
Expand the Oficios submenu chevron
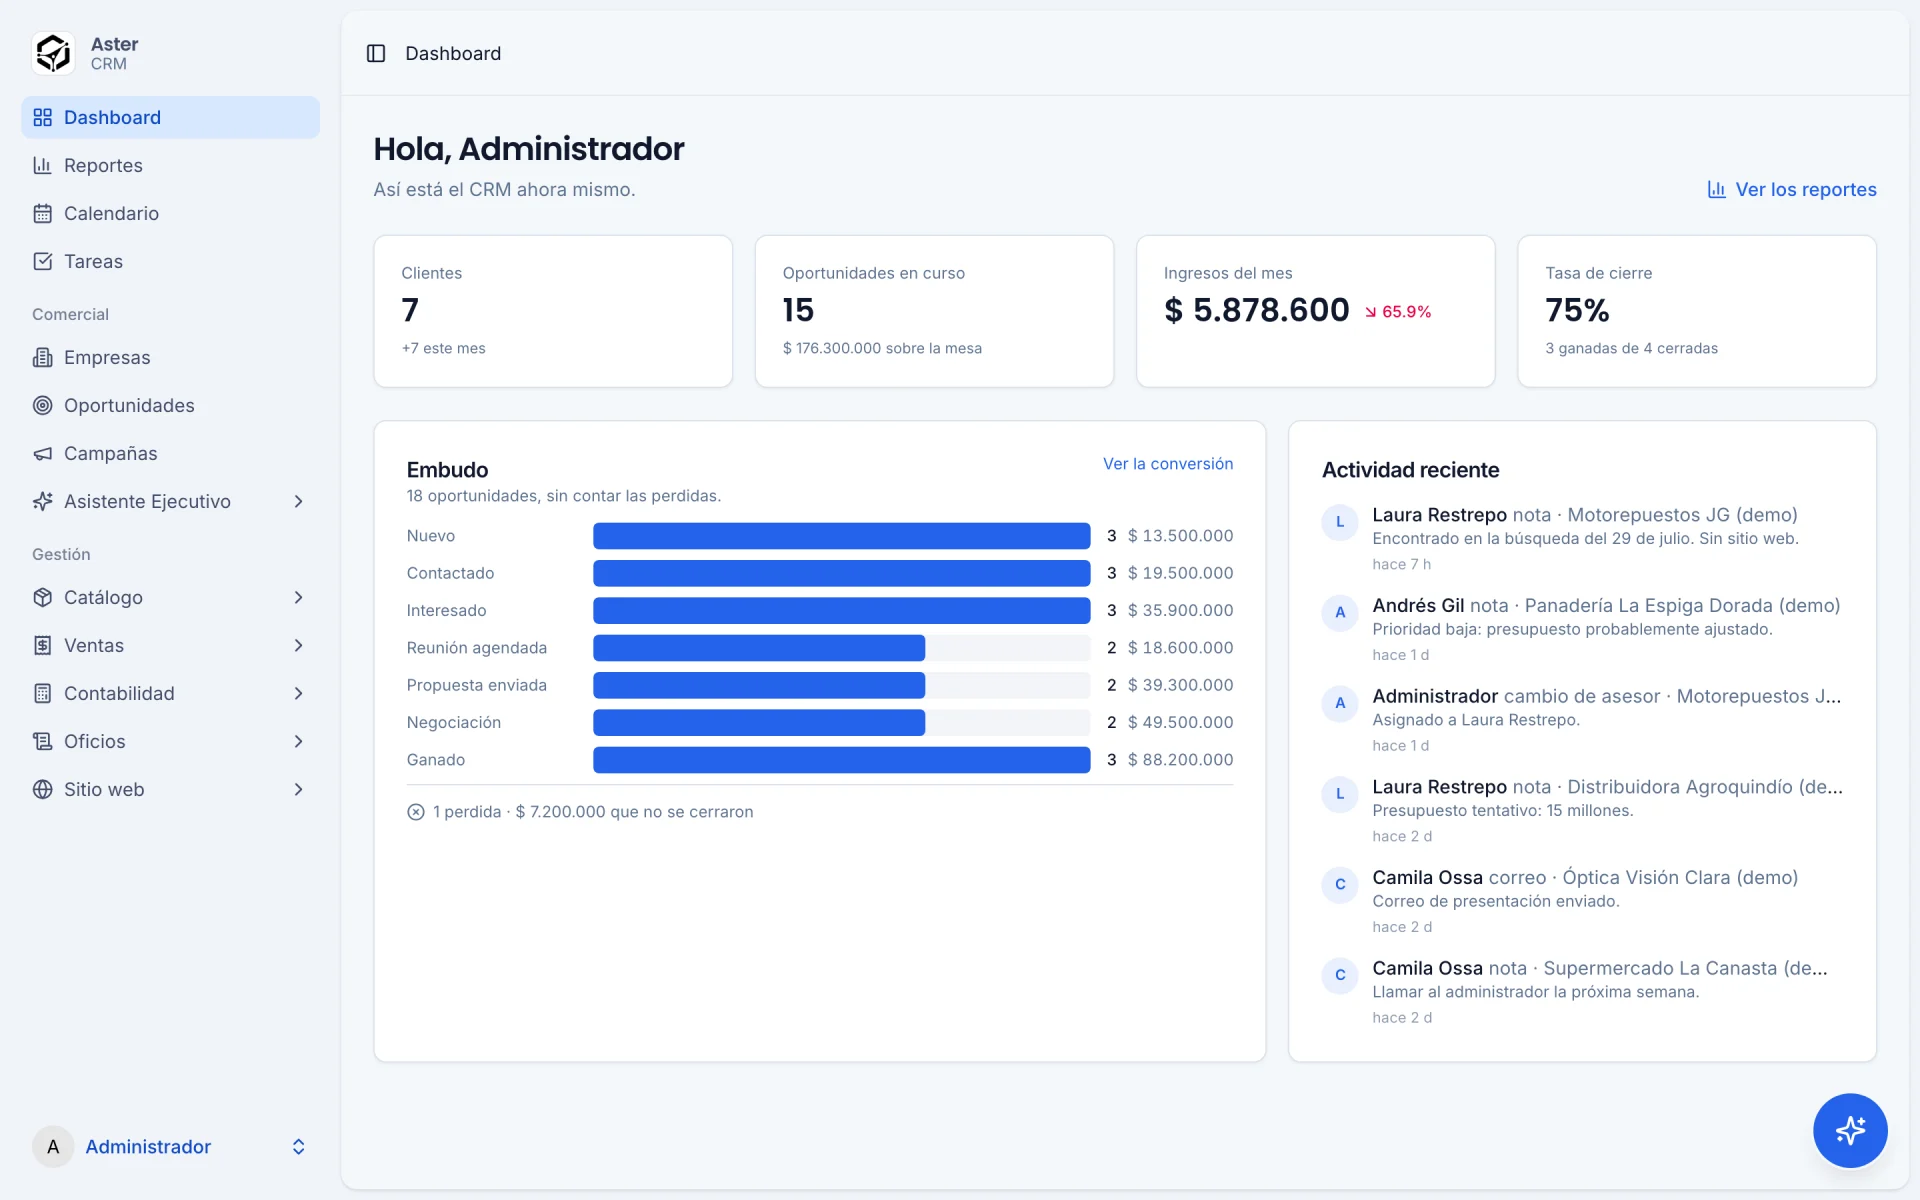298,741
